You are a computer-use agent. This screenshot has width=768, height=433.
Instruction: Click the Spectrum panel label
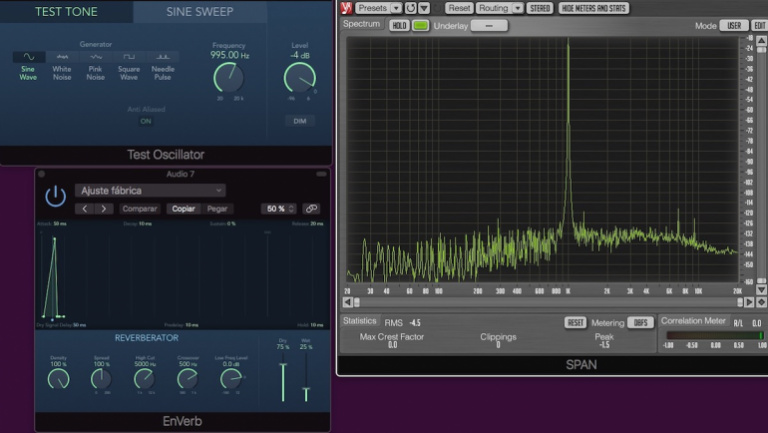tap(361, 24)
